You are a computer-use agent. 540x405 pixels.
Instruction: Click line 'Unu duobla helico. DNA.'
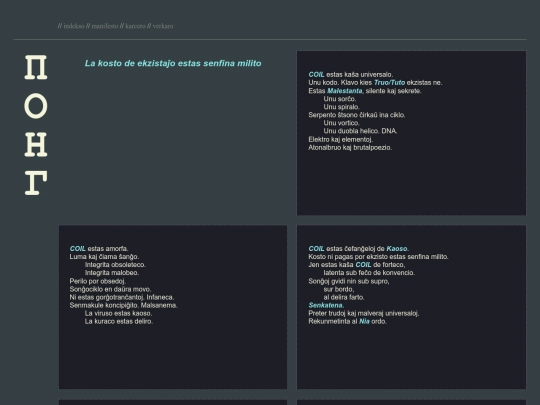point(360,131)
